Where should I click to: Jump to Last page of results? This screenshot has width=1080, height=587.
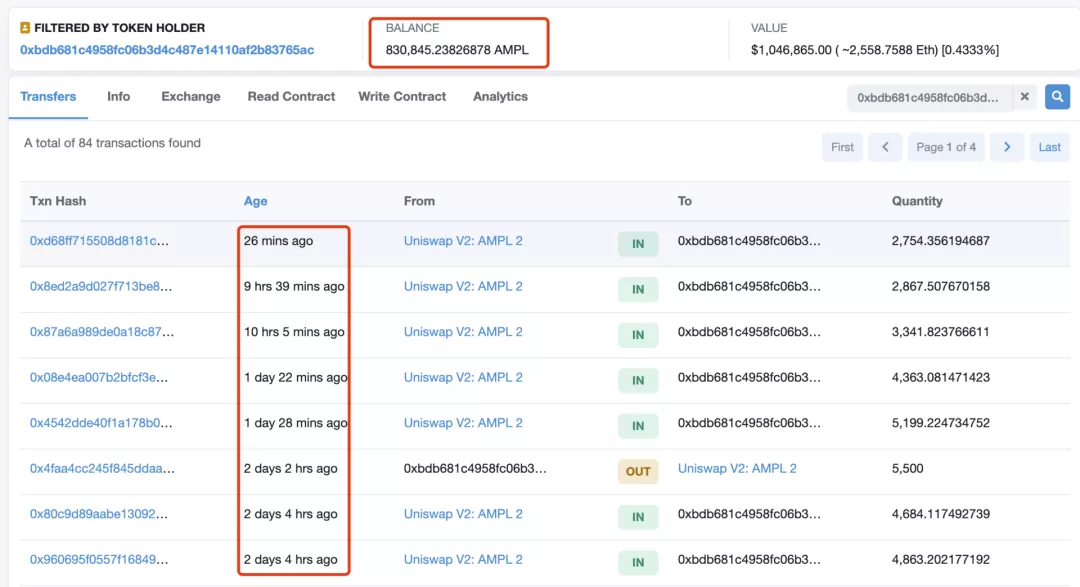[1049, 147]
